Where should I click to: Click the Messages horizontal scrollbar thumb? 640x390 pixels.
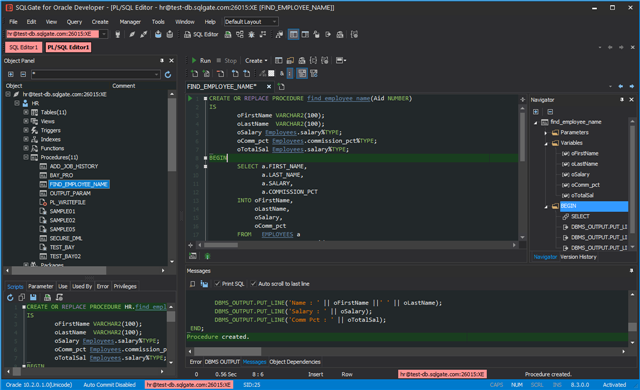pyautogui.click(x=227, y=351)
